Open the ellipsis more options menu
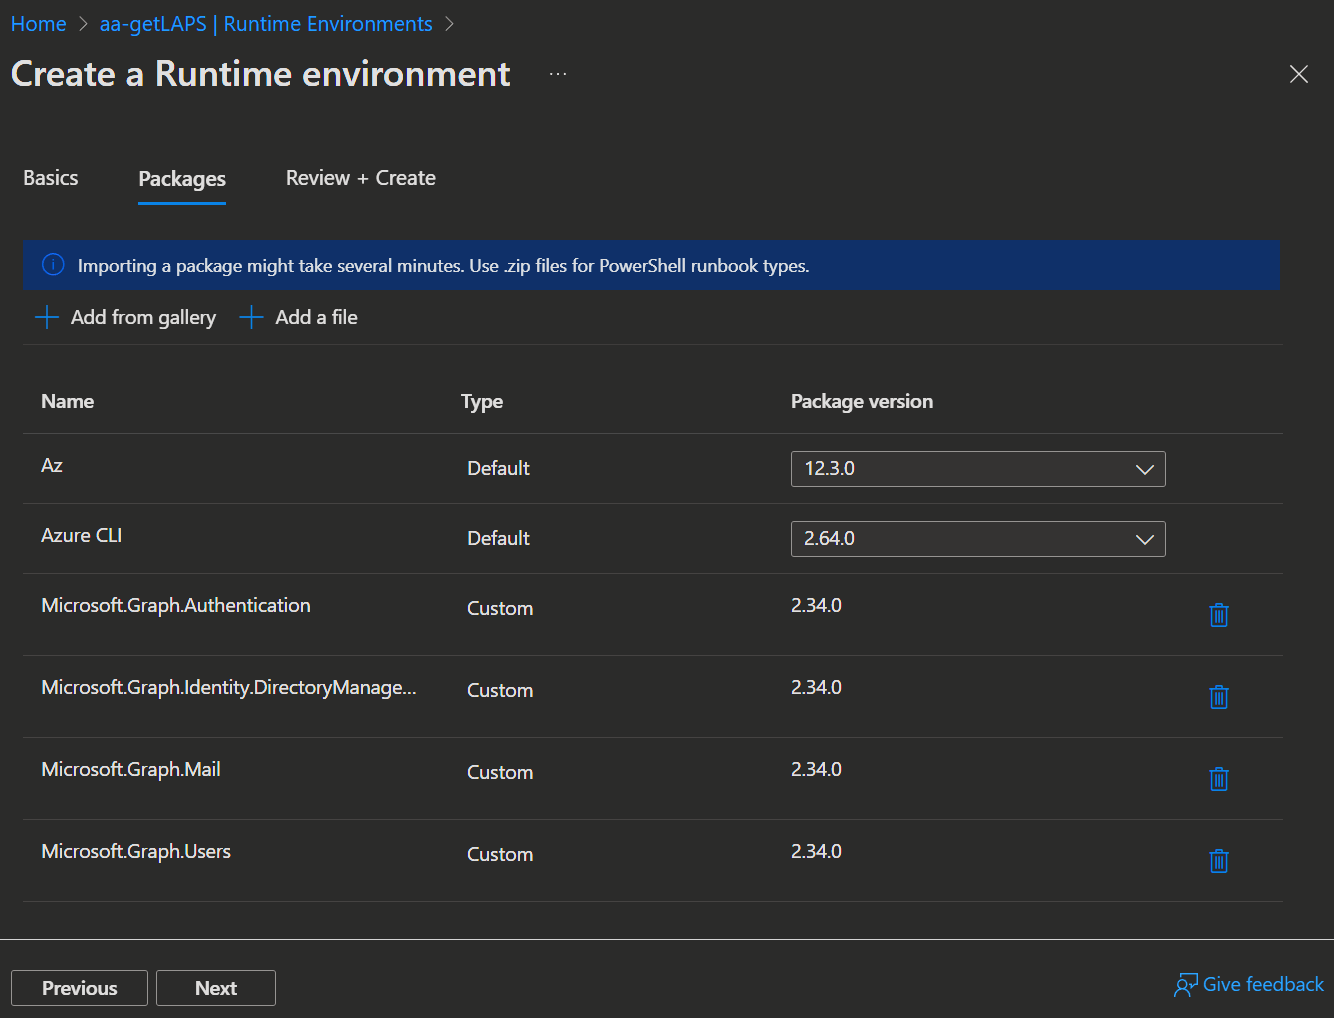 pos(558,74)
